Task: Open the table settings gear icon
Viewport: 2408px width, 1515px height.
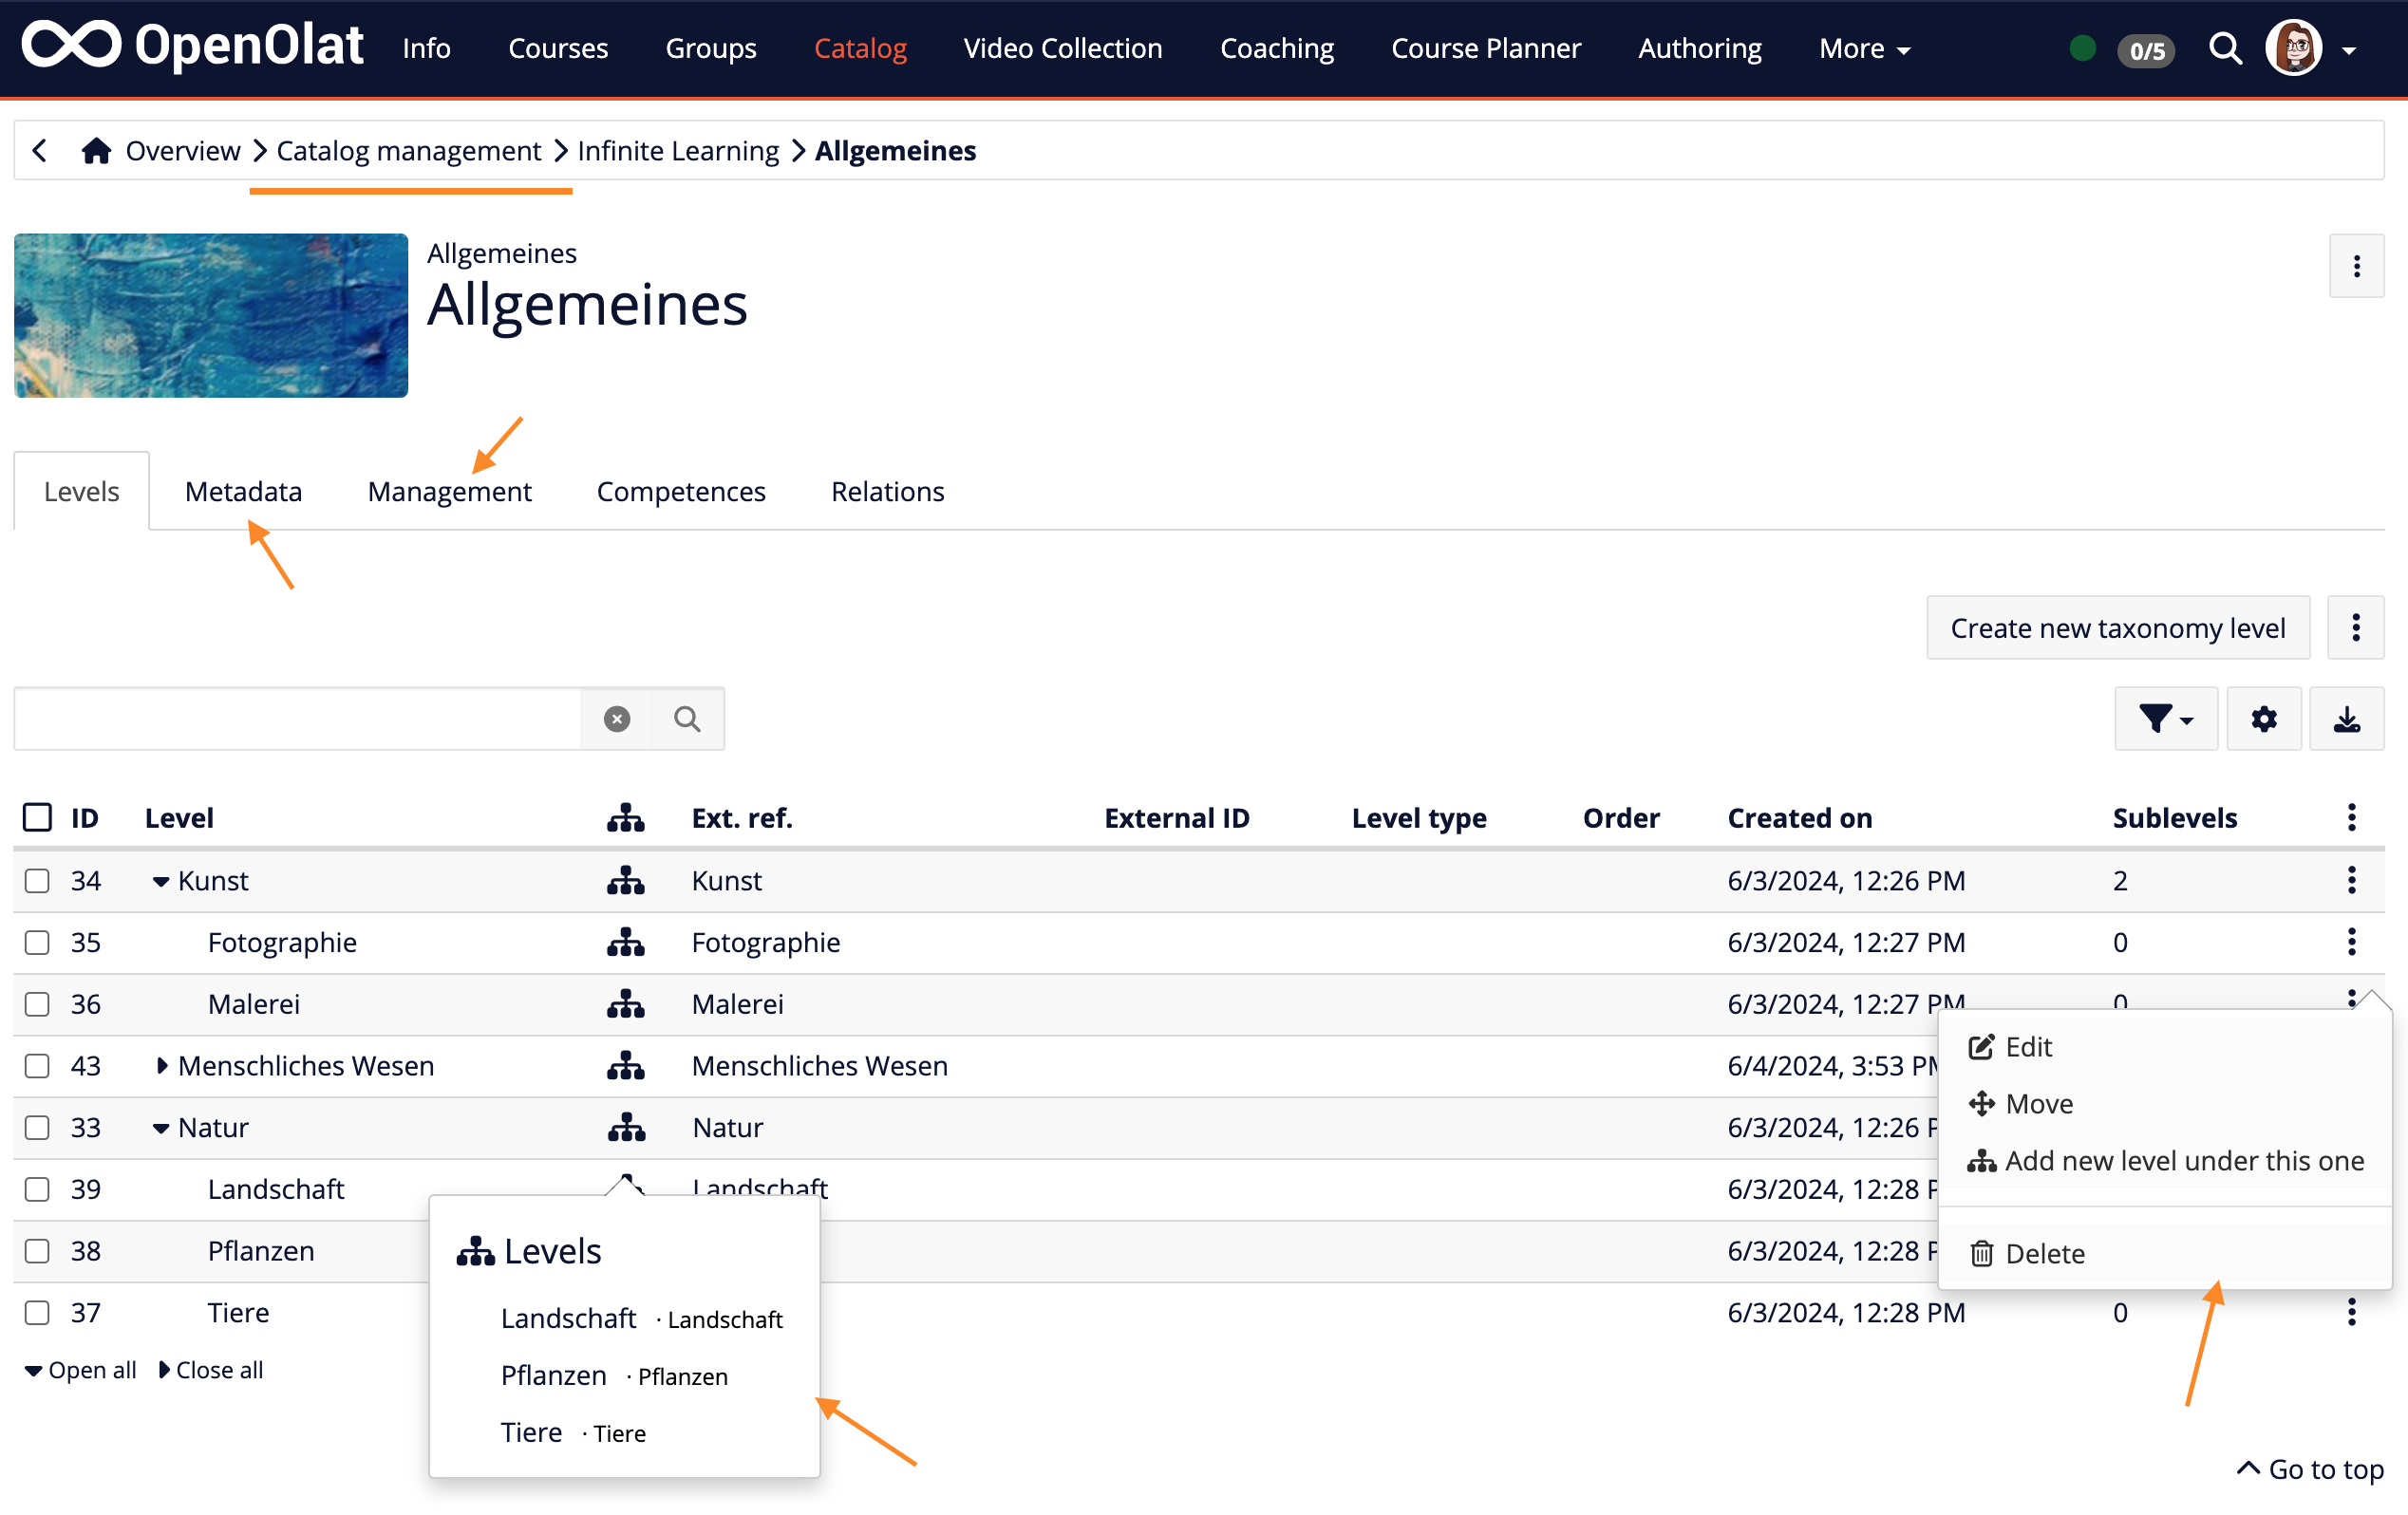Action: coord(2264,718)
